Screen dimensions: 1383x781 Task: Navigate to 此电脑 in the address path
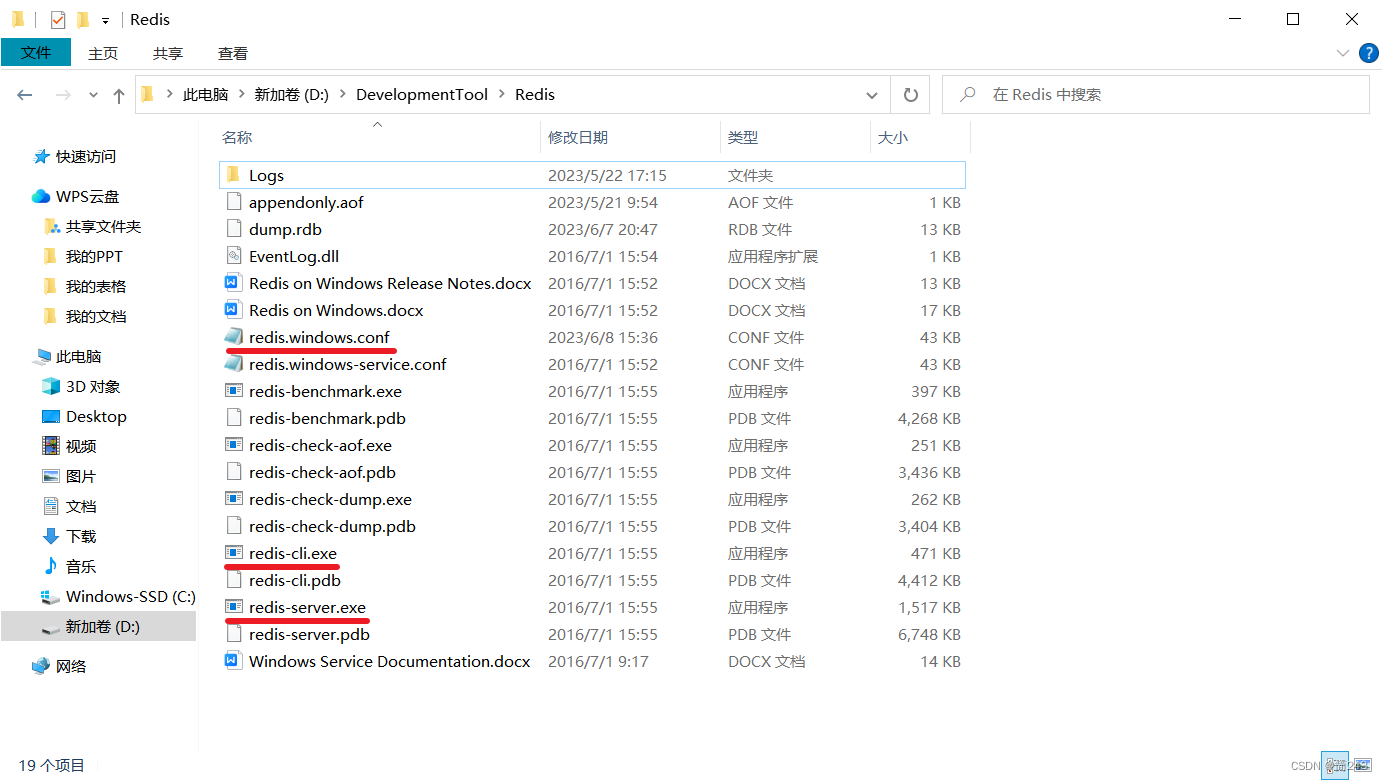(x=205, y=95)
